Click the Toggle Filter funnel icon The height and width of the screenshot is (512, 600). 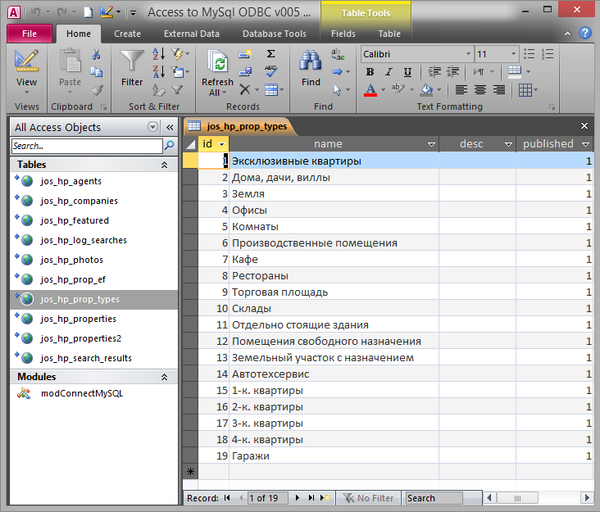(177, 90)
